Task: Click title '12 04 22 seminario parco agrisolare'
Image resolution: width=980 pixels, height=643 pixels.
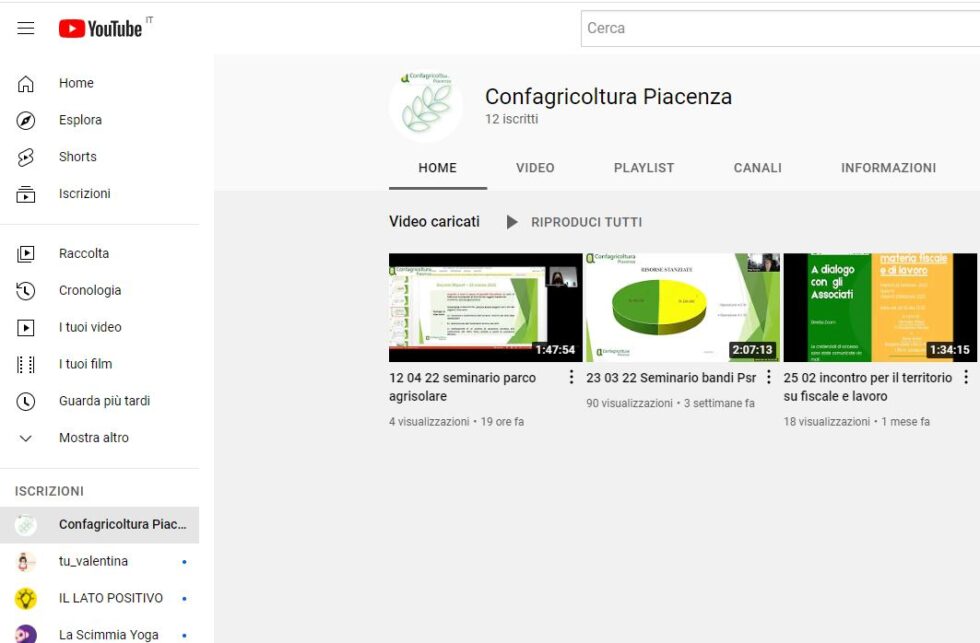Action: click(x=462, y=387)
